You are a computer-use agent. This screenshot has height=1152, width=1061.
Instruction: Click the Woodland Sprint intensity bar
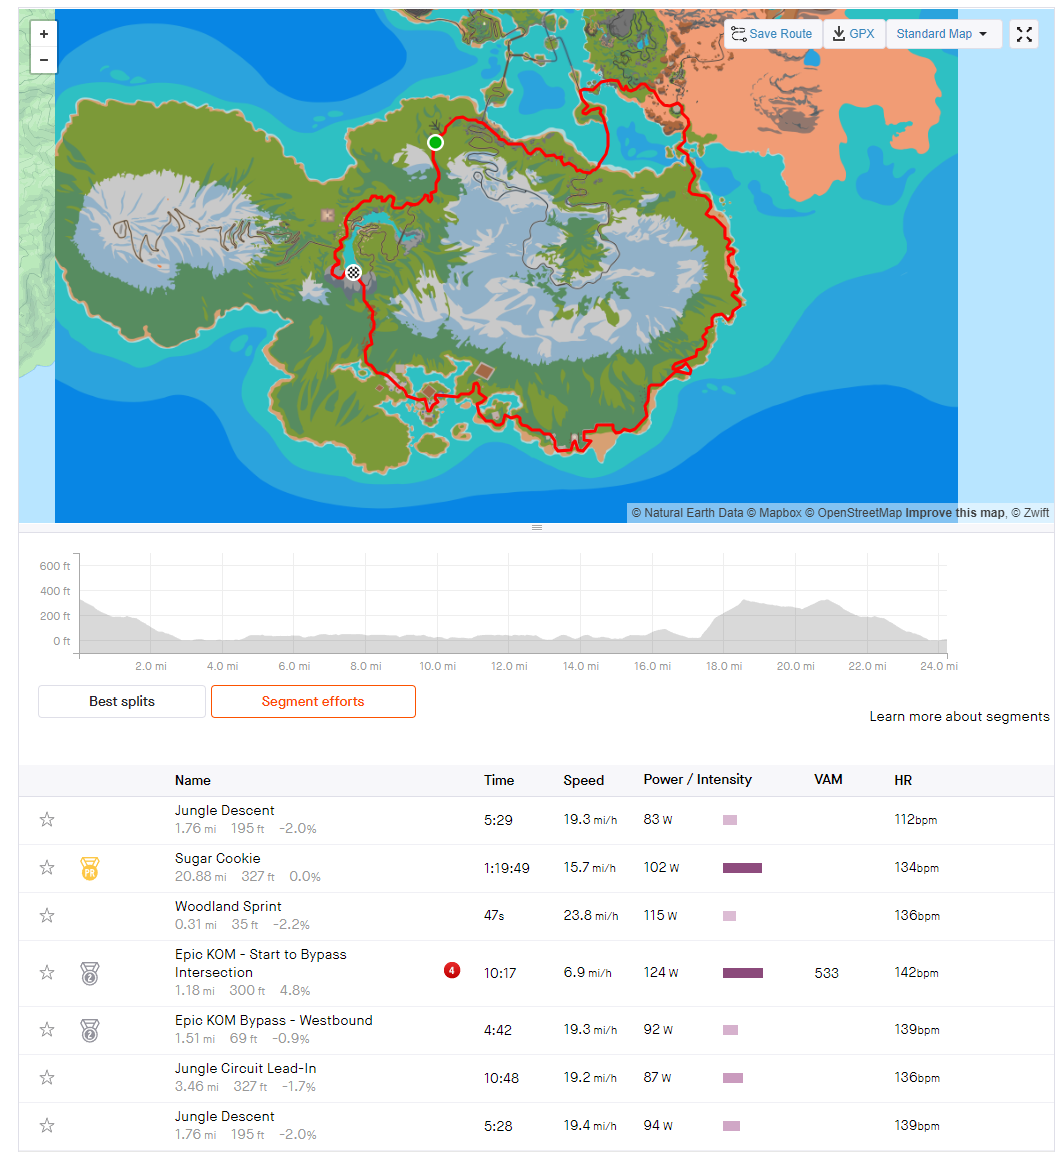[730, 916]
